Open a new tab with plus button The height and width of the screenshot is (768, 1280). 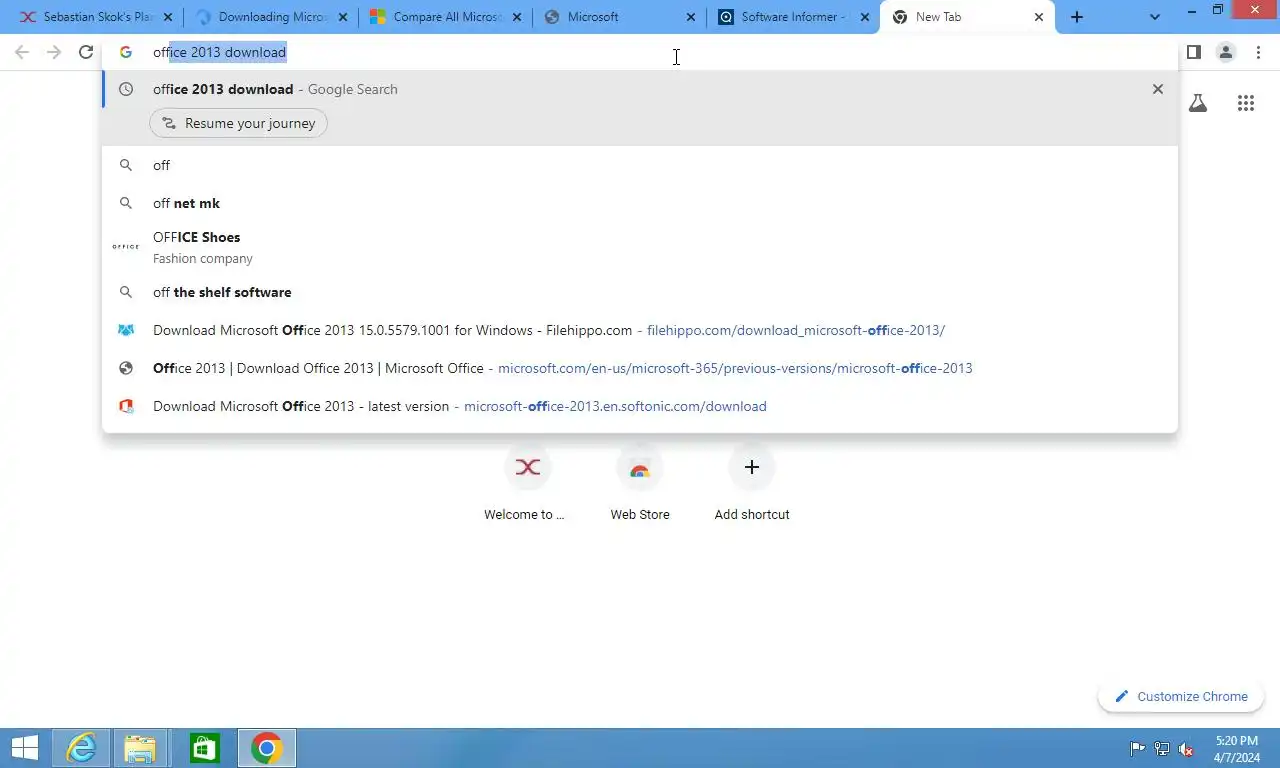pyautogui.click(x=1077, y=17)
